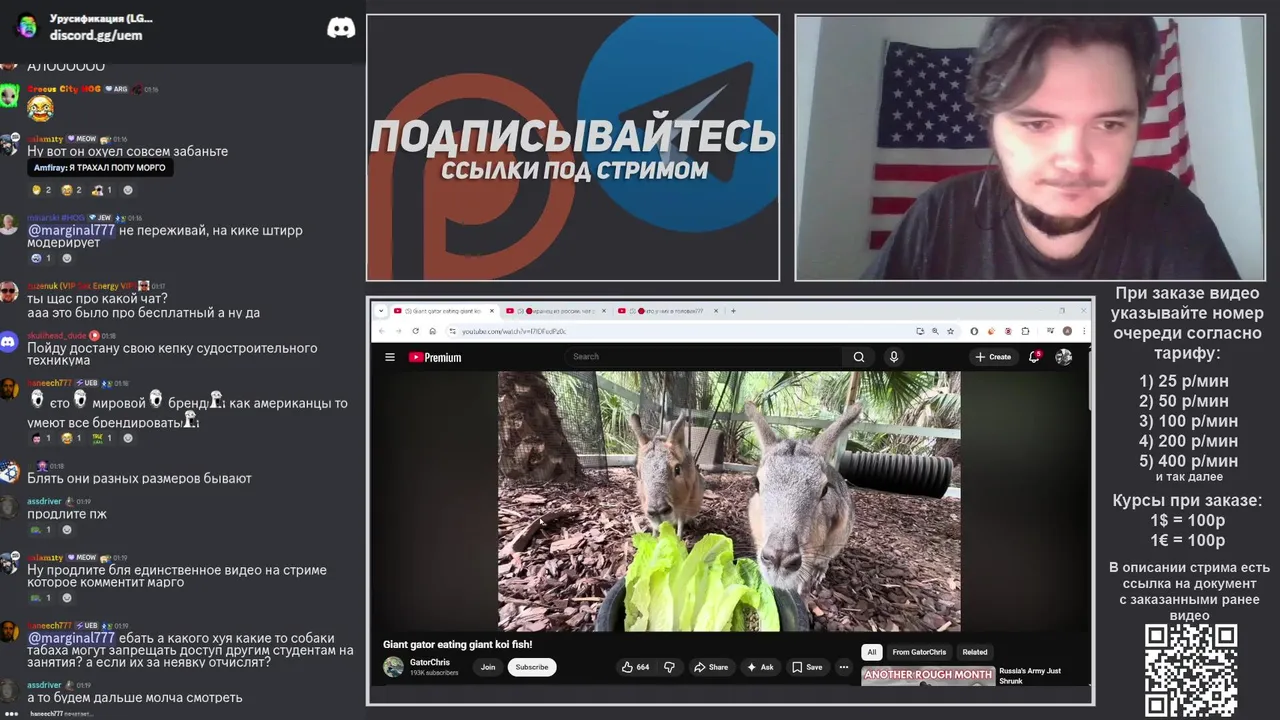Open YouTube account avatar menu
The width and height of the screenshot is (1280, 720).
pos(1064,357)
